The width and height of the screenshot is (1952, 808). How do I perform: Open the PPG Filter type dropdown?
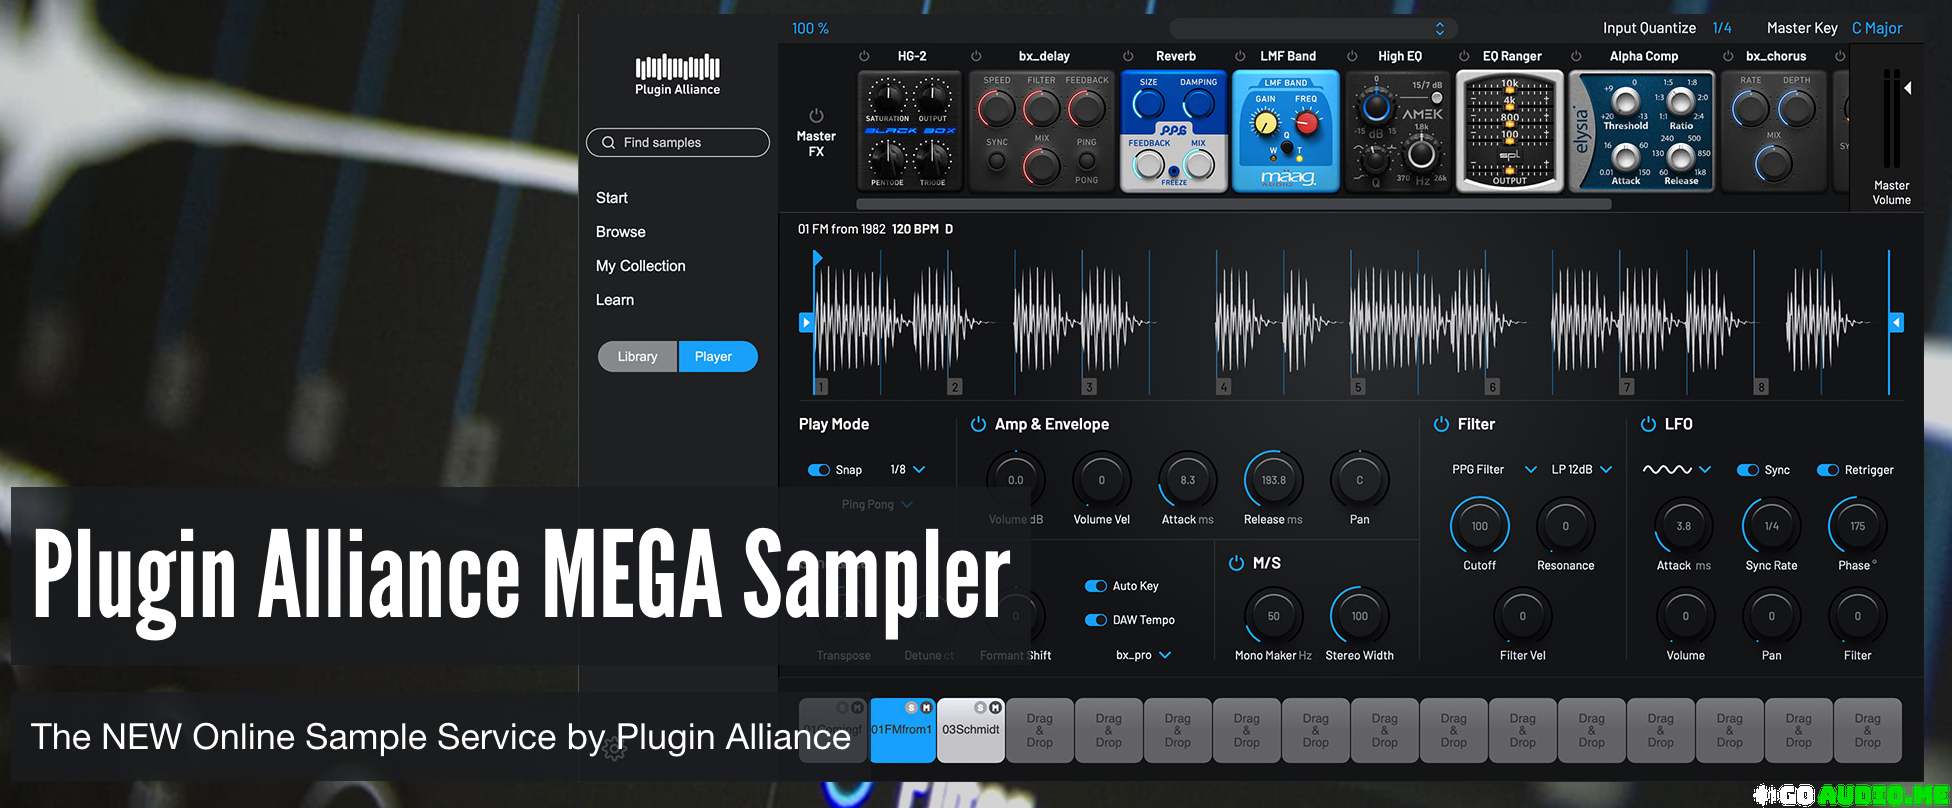[1494, 470]
